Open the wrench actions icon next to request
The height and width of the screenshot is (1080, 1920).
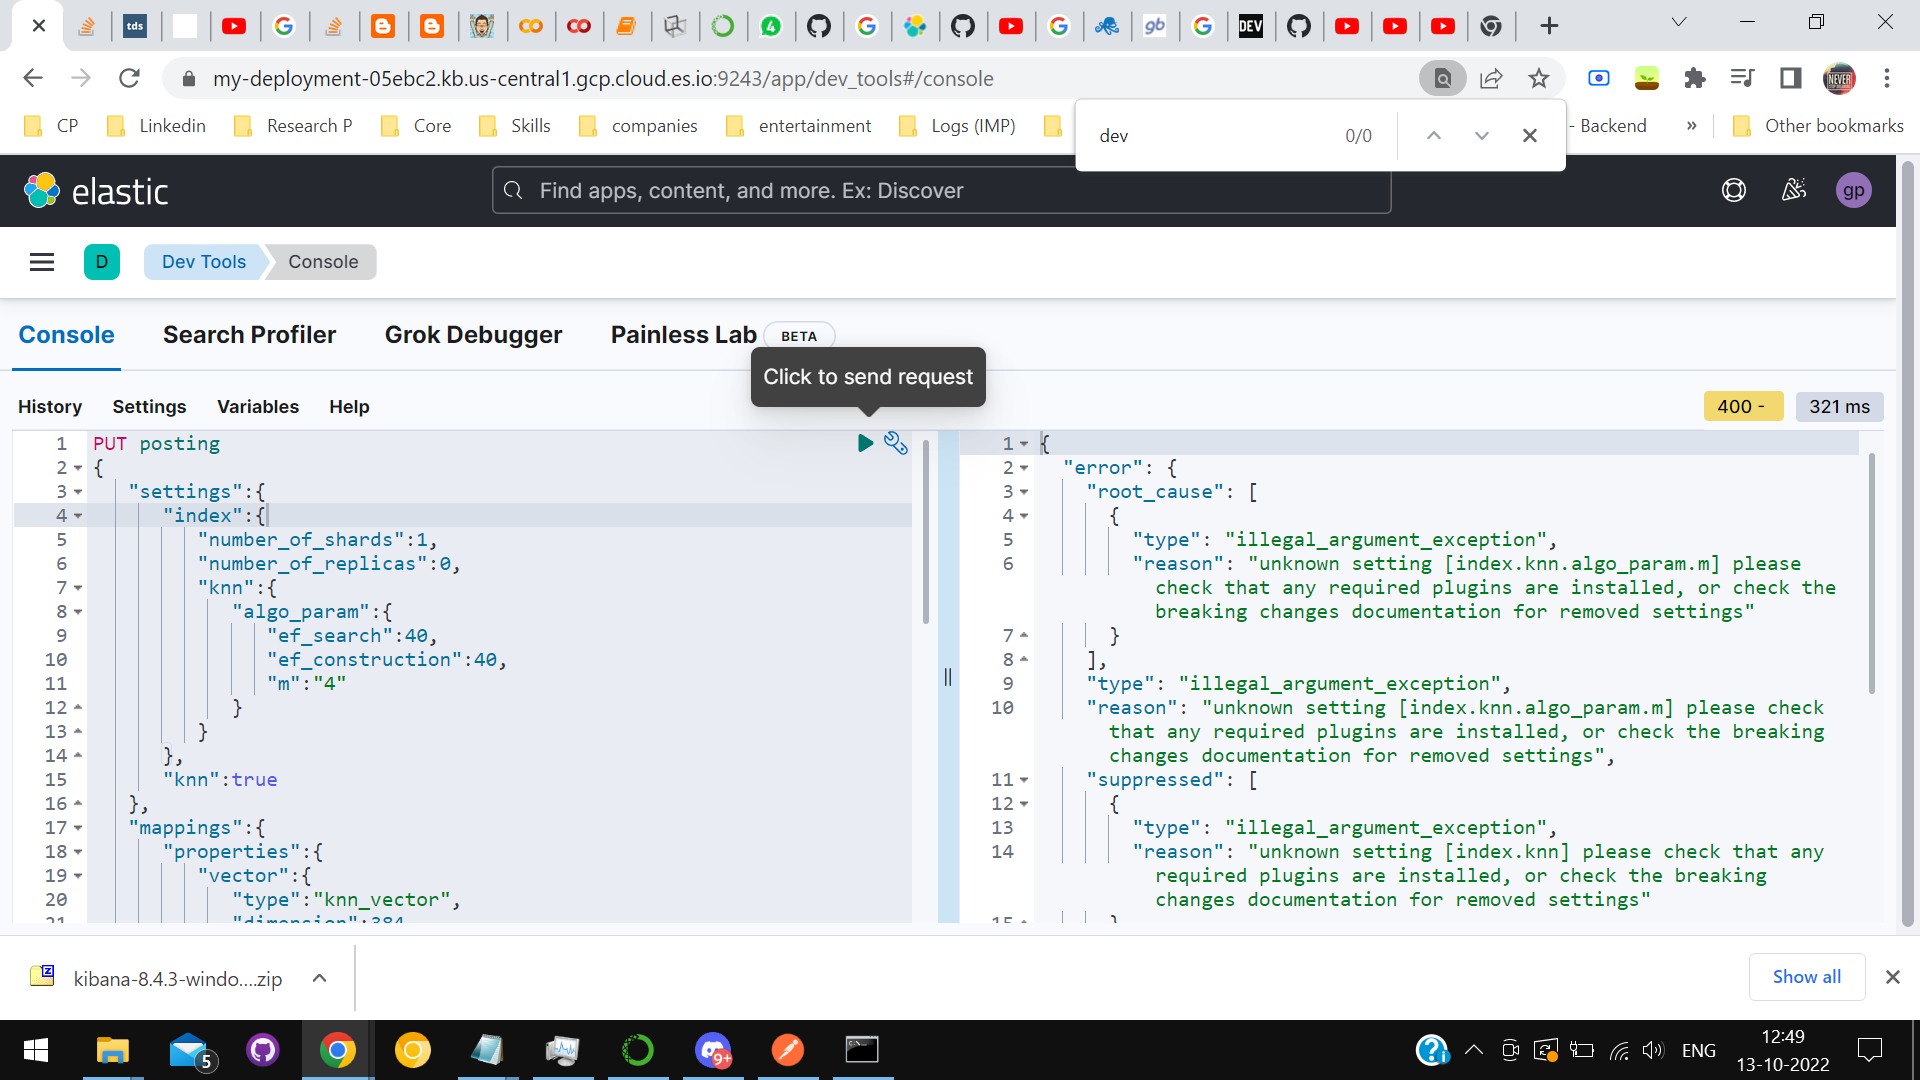[x=896, y=443]
